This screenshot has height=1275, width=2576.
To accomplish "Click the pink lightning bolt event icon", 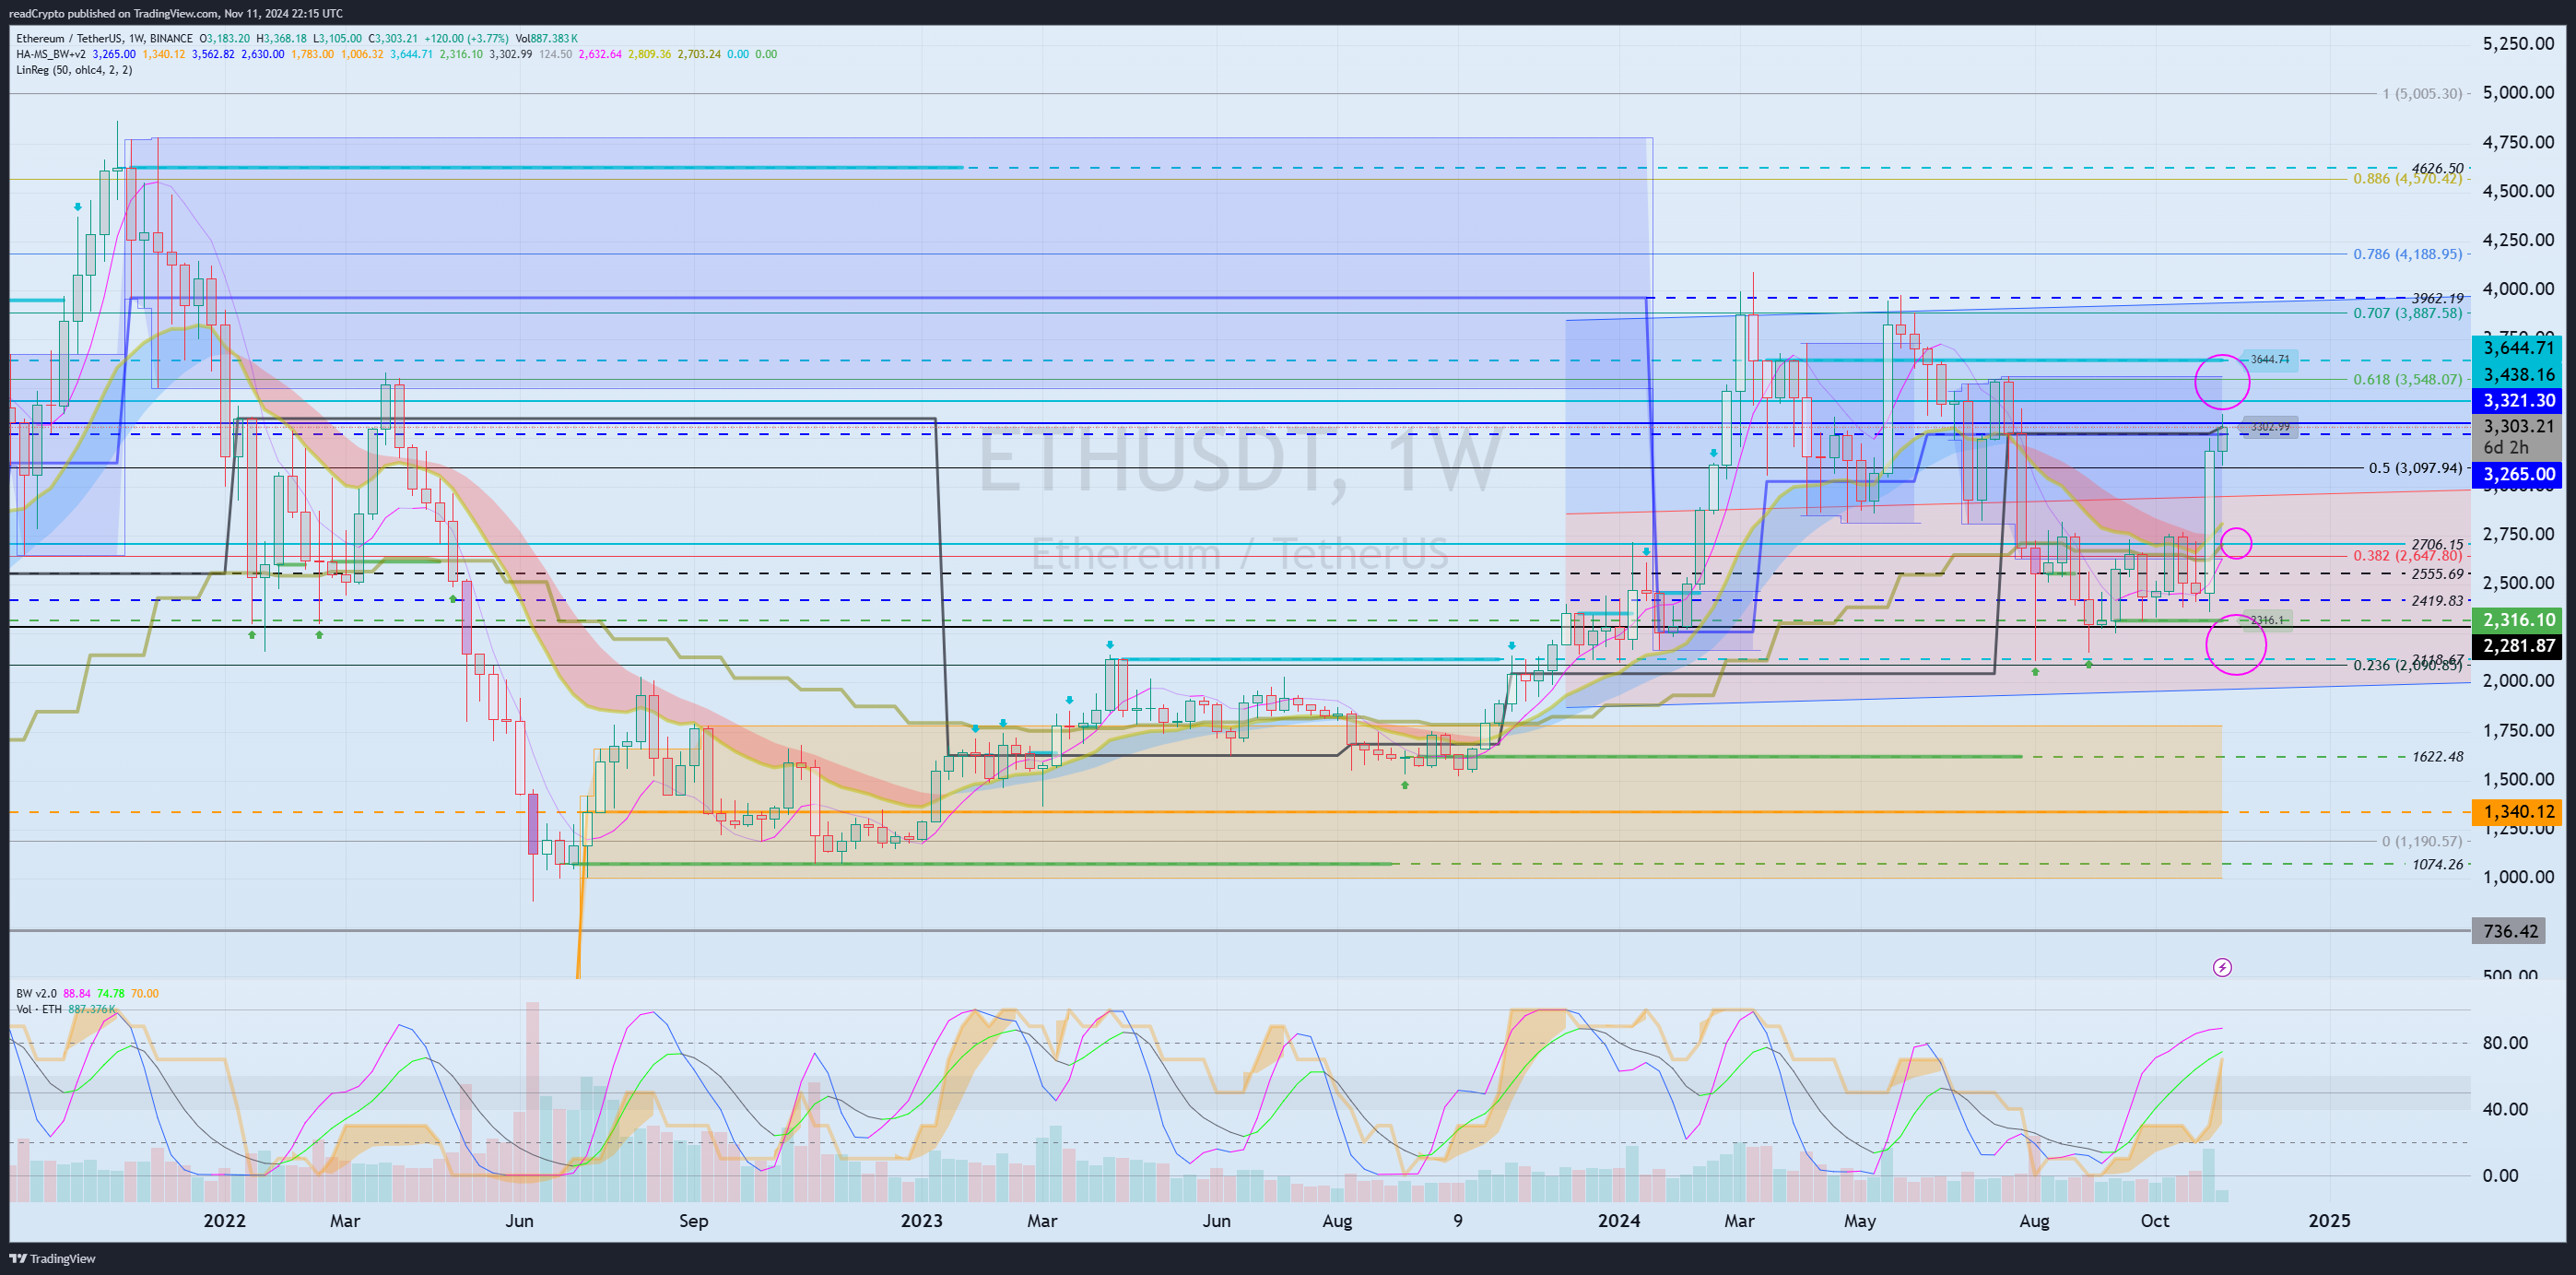I will (x=2222, y=967).
